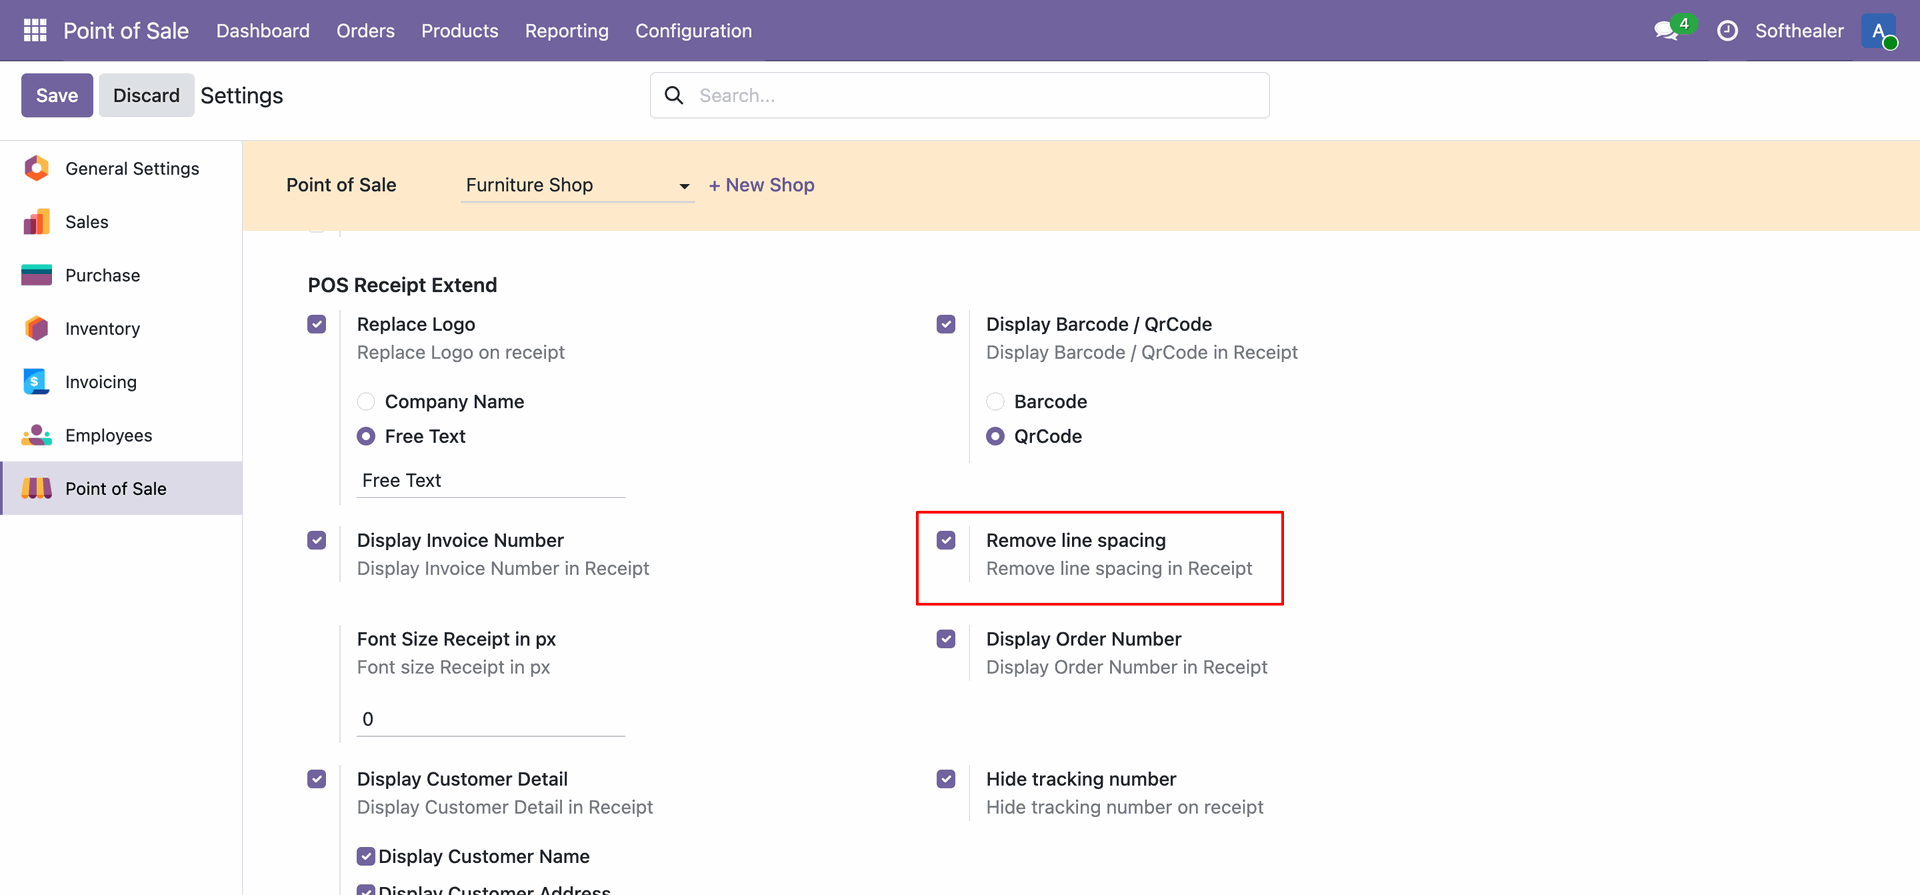
Task: Toggle Display Customer Detail checkbox
Action: point(317,779)
